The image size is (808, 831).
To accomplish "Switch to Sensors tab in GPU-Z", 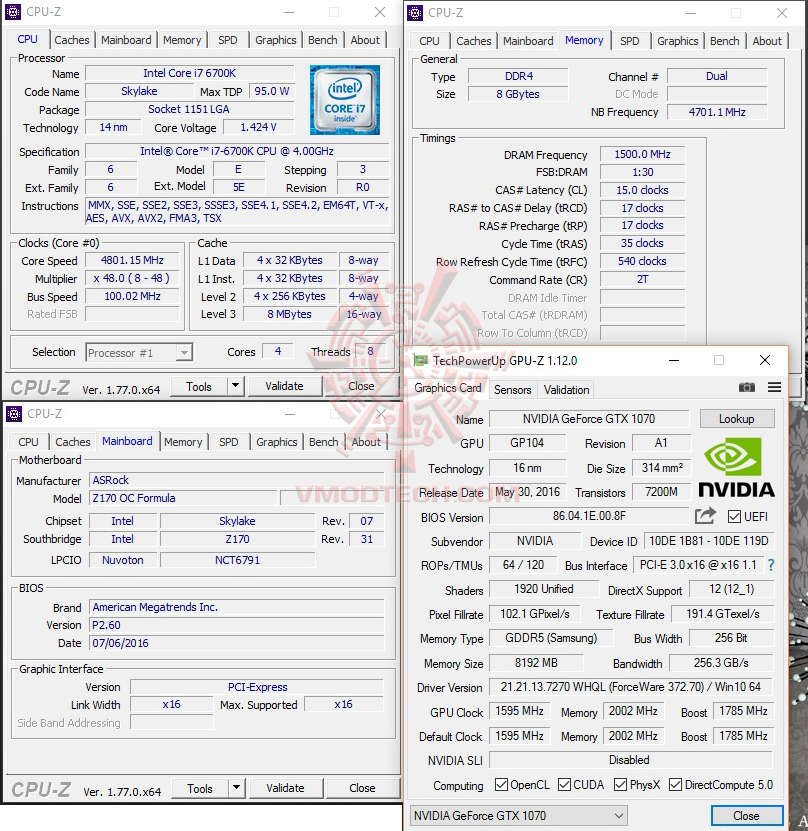I will point(512,390).
